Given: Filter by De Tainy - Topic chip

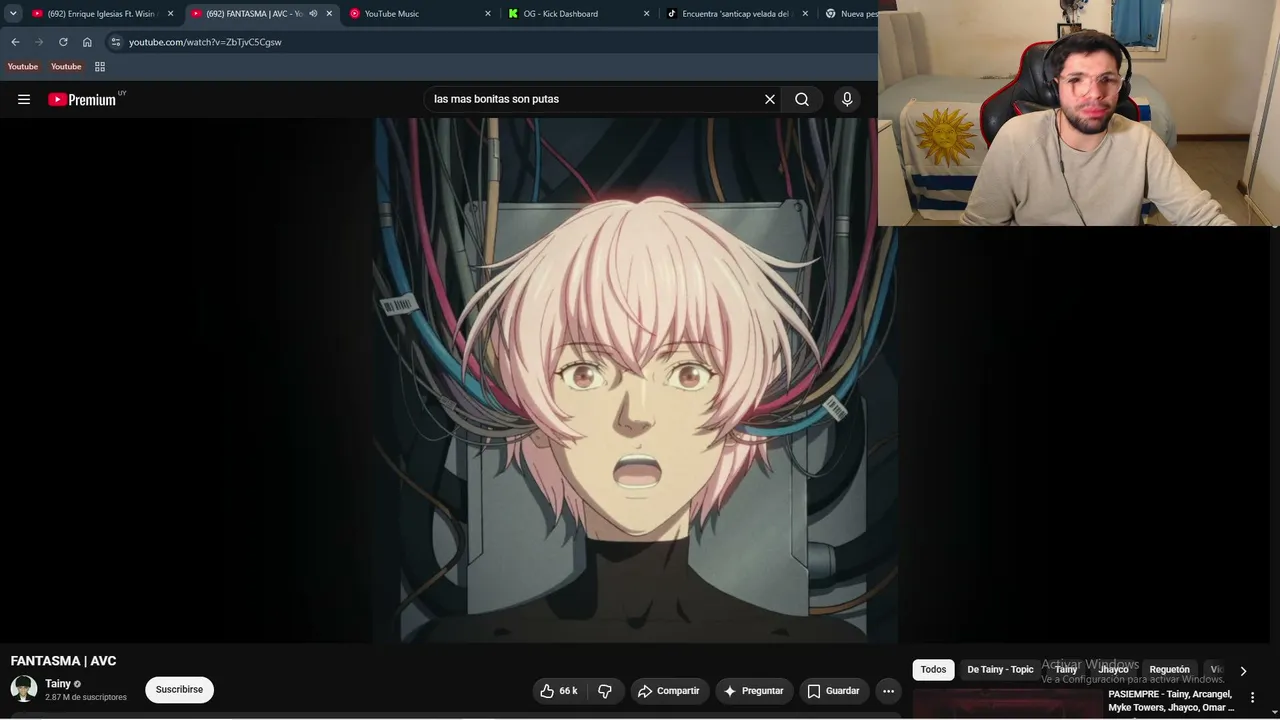Looking at the screenshot, I should point(1000,670).
